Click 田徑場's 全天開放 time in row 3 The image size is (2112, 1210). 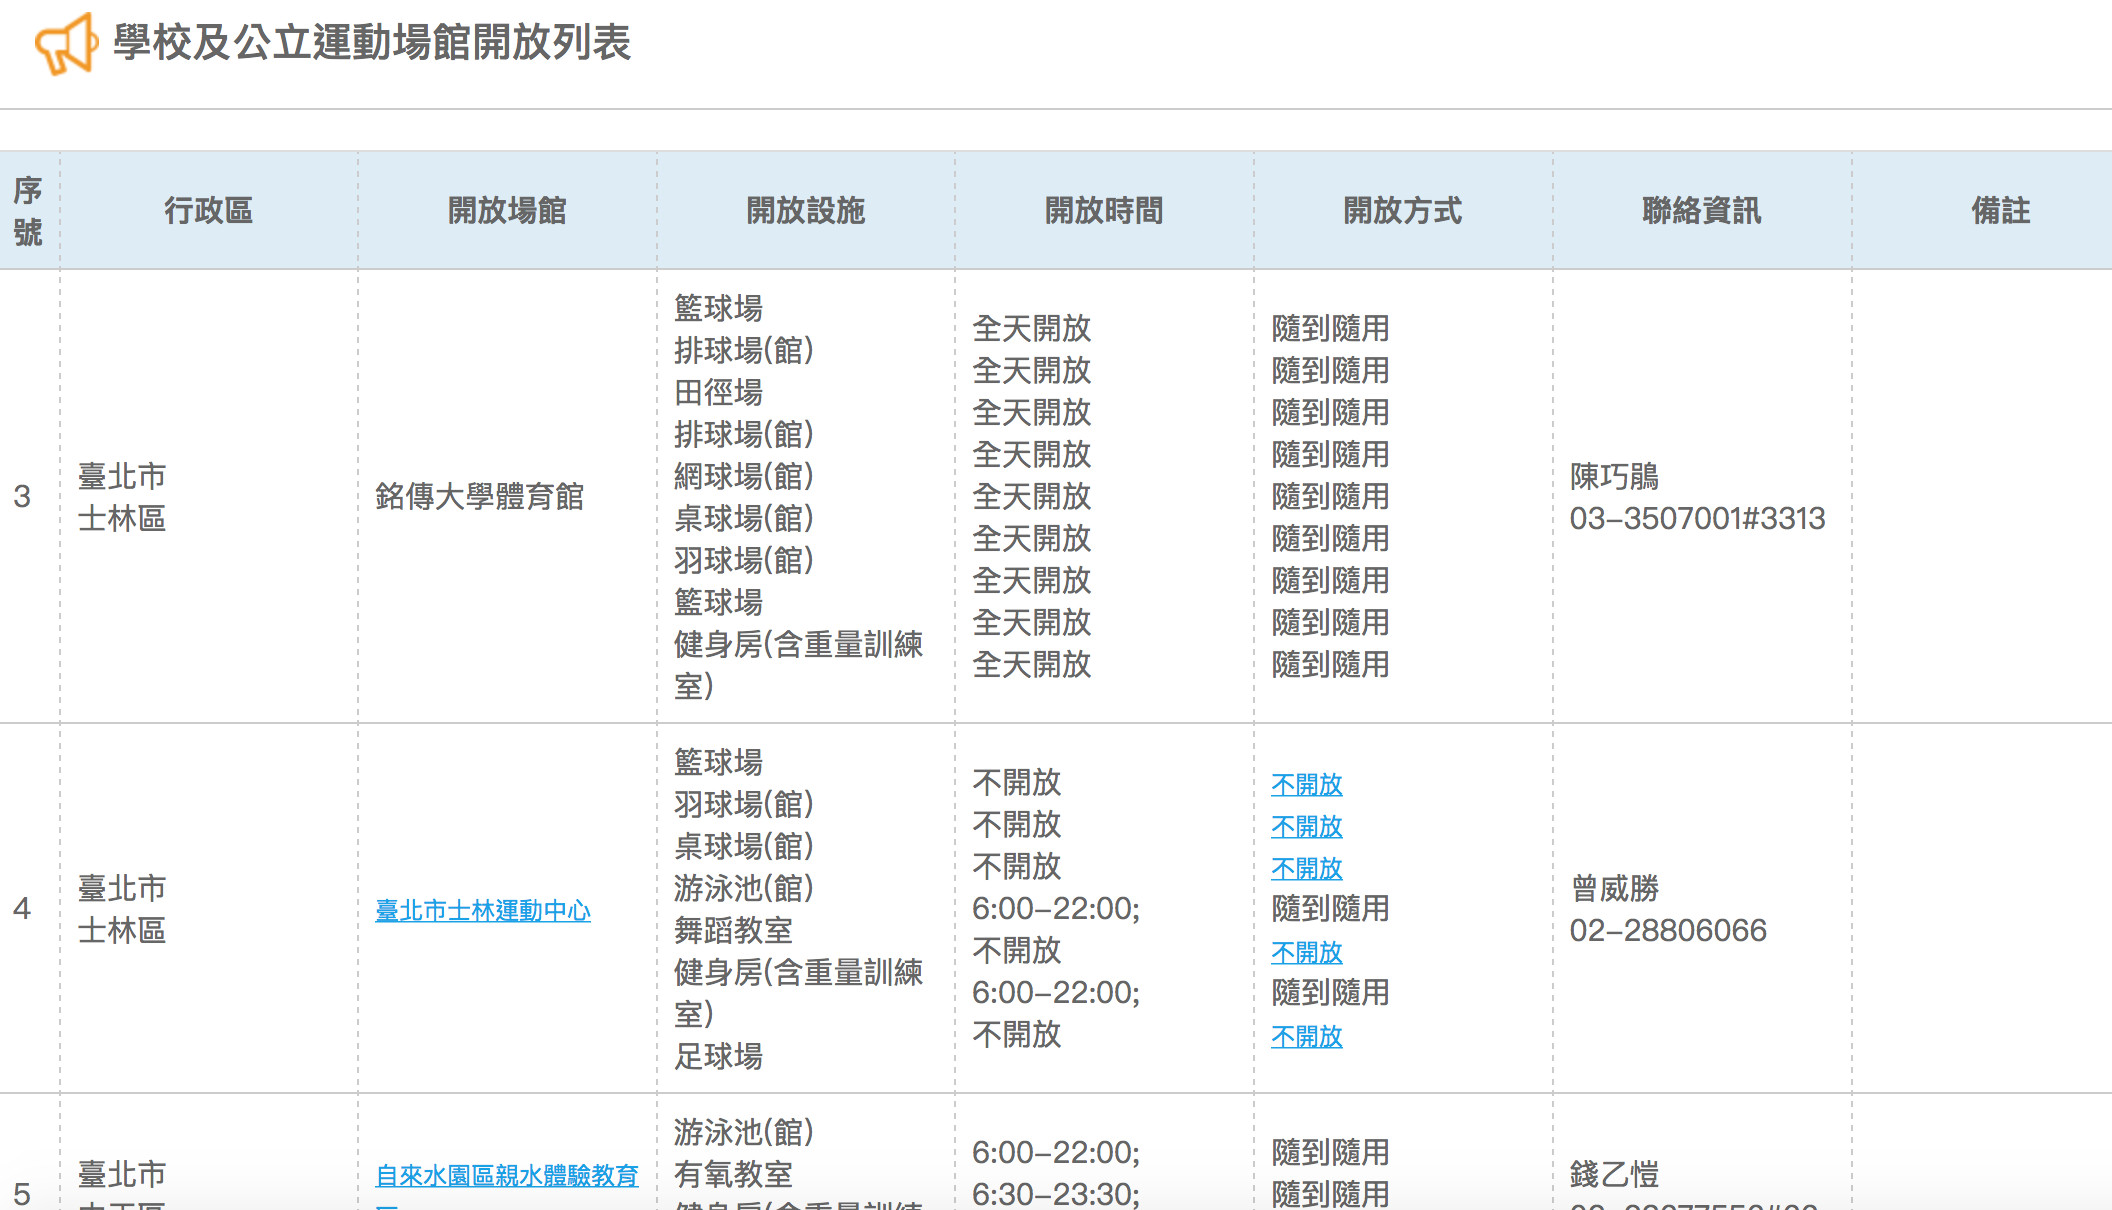point(1032,412)
